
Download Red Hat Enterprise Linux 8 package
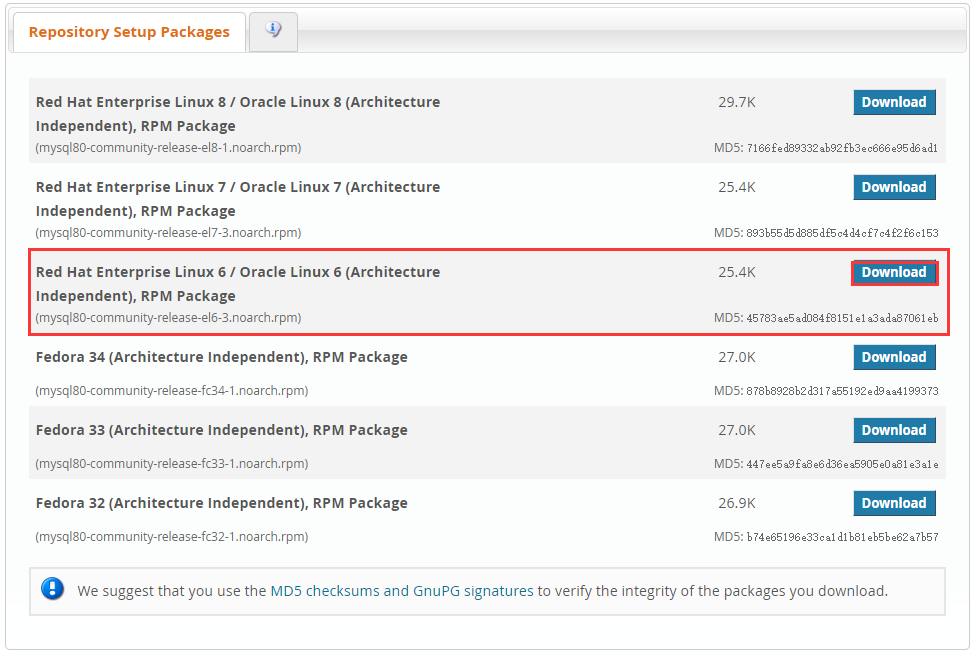(894, 102)
